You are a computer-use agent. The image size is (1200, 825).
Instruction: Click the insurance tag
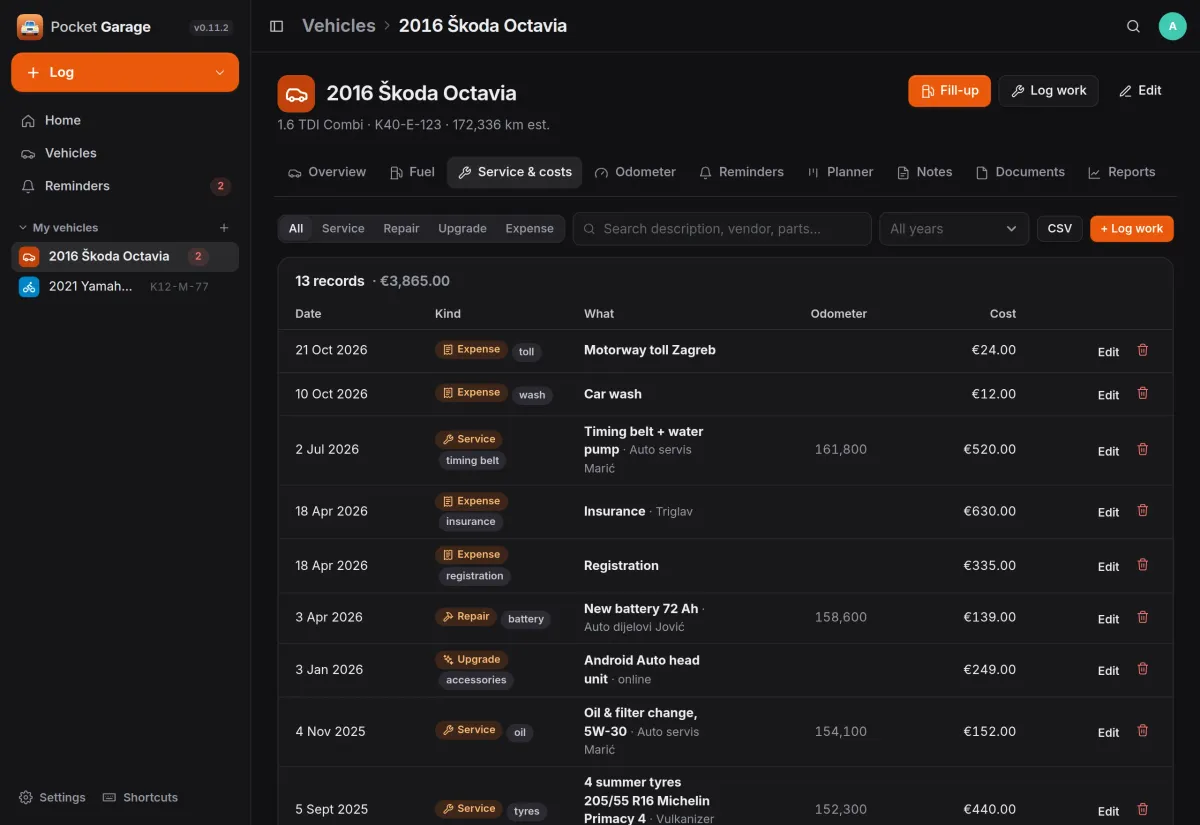click(x=471, y=522)
